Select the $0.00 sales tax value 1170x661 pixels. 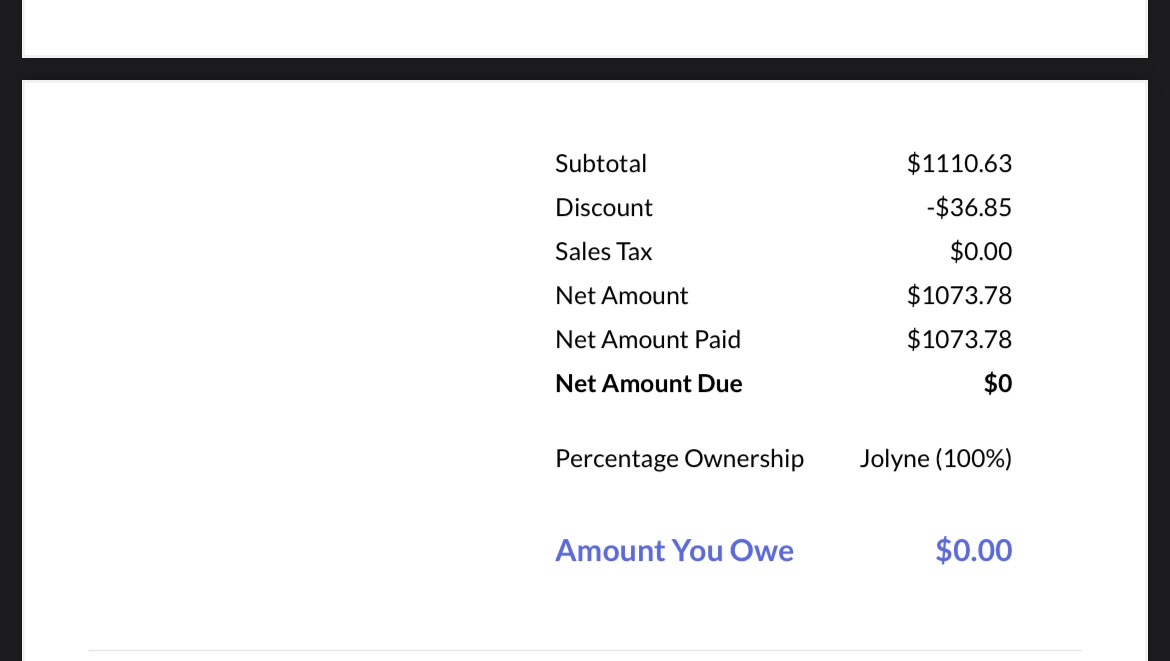980,251
